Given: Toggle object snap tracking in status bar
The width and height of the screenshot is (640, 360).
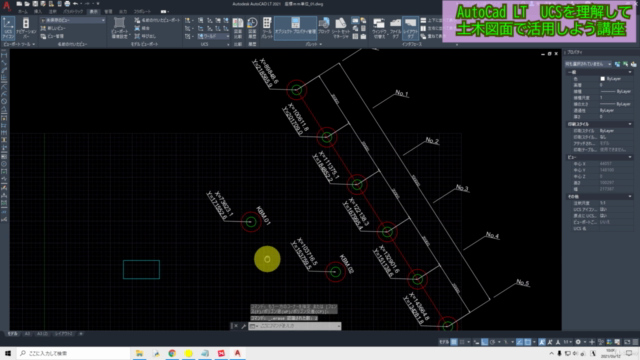Looking at the screenshot, I should (x=519, y=342).
